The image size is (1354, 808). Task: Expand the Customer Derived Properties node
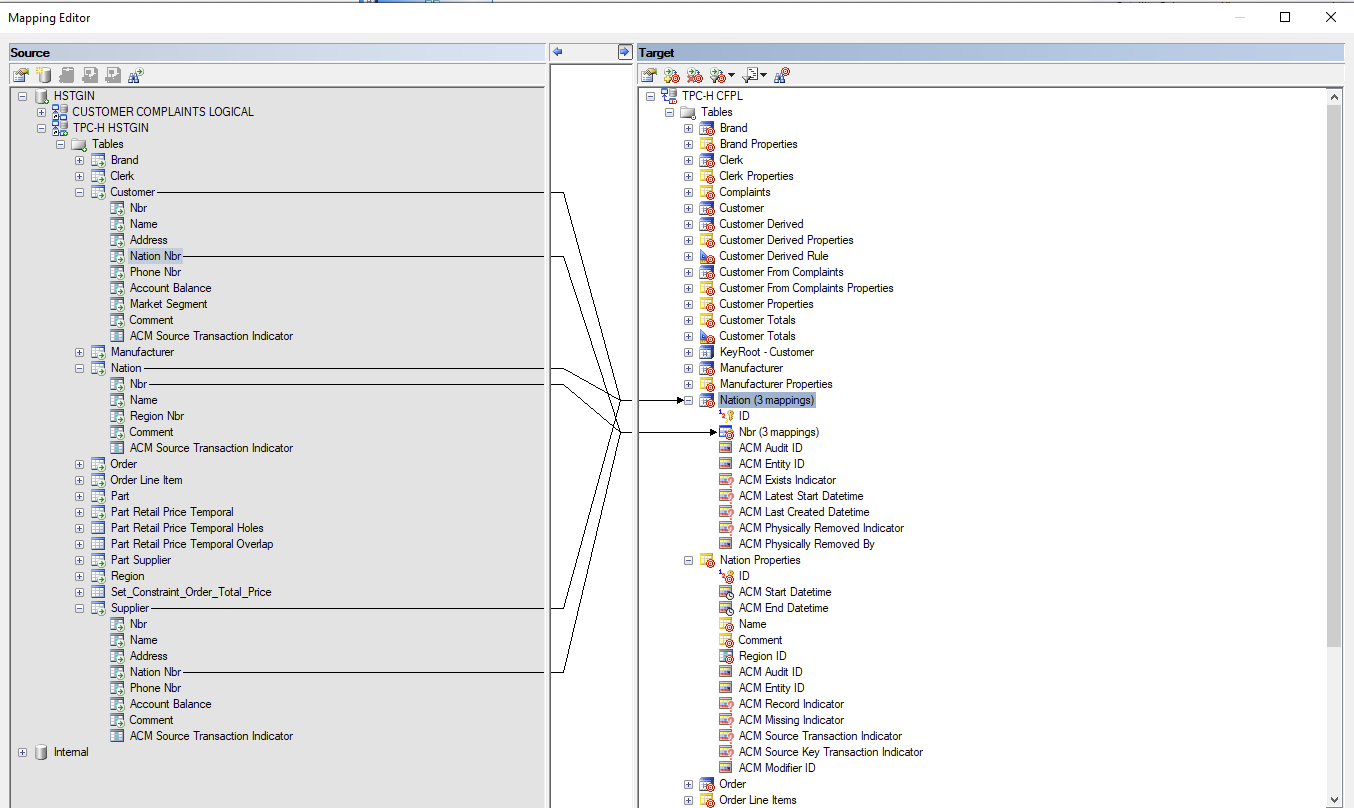688,240
